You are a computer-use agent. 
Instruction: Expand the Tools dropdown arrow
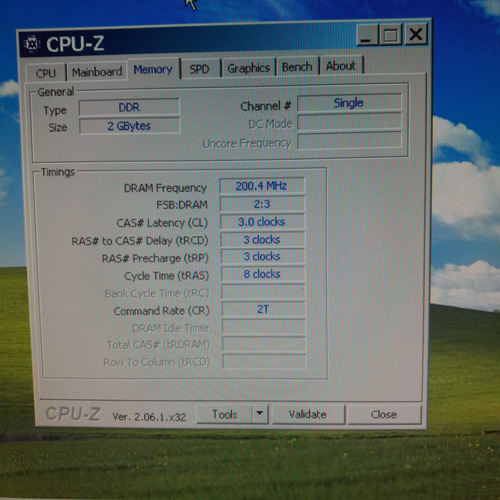tap(260, 414)
